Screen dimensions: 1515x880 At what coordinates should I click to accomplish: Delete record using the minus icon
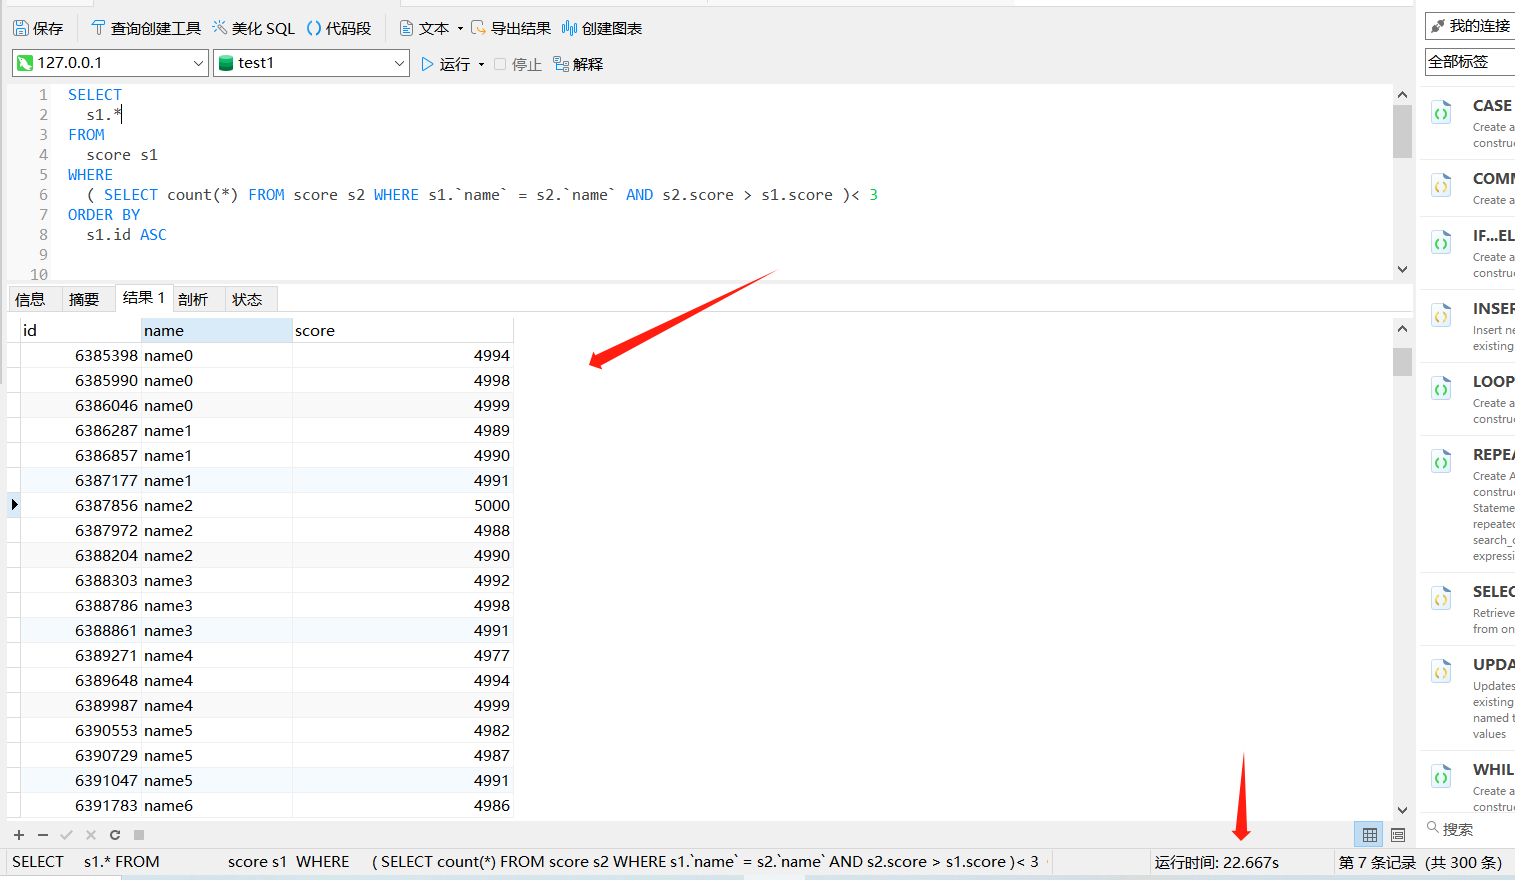(x=43, y=835)
